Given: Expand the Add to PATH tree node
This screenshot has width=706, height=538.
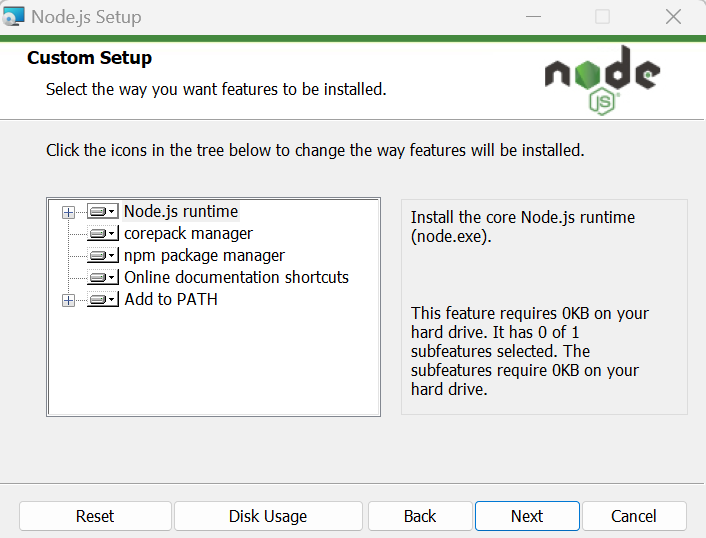Looking at the screenshot, I should (x=68, y=300).
